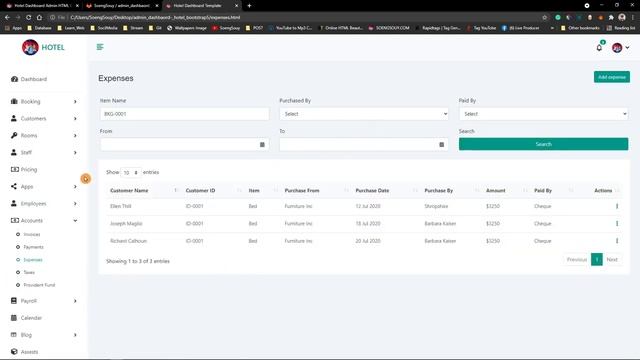Focus the From date input field
This screenshot has width=640, height=360.
click(184, 144)
